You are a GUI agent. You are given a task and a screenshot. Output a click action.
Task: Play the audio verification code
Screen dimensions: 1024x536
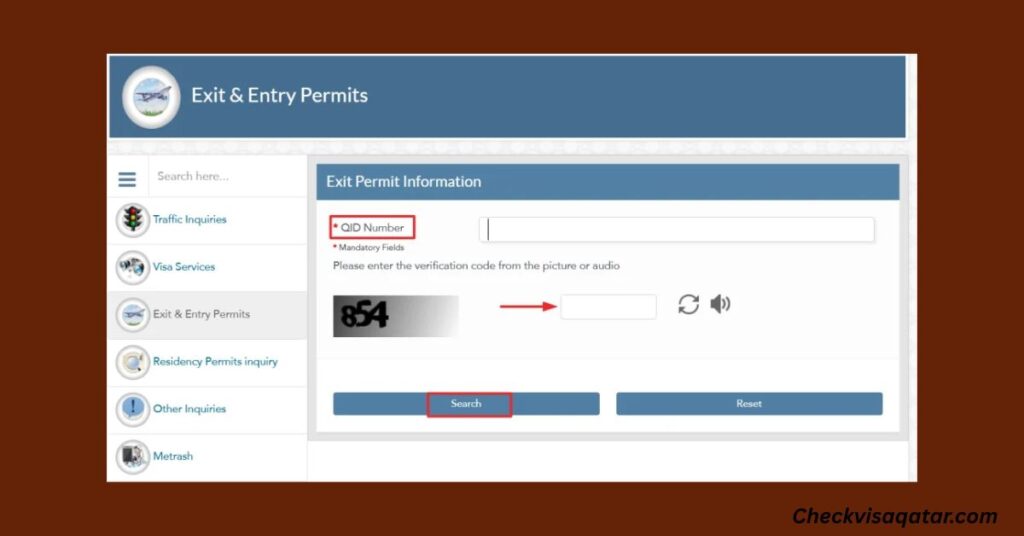pyautogui.click(x=720, y=304)
